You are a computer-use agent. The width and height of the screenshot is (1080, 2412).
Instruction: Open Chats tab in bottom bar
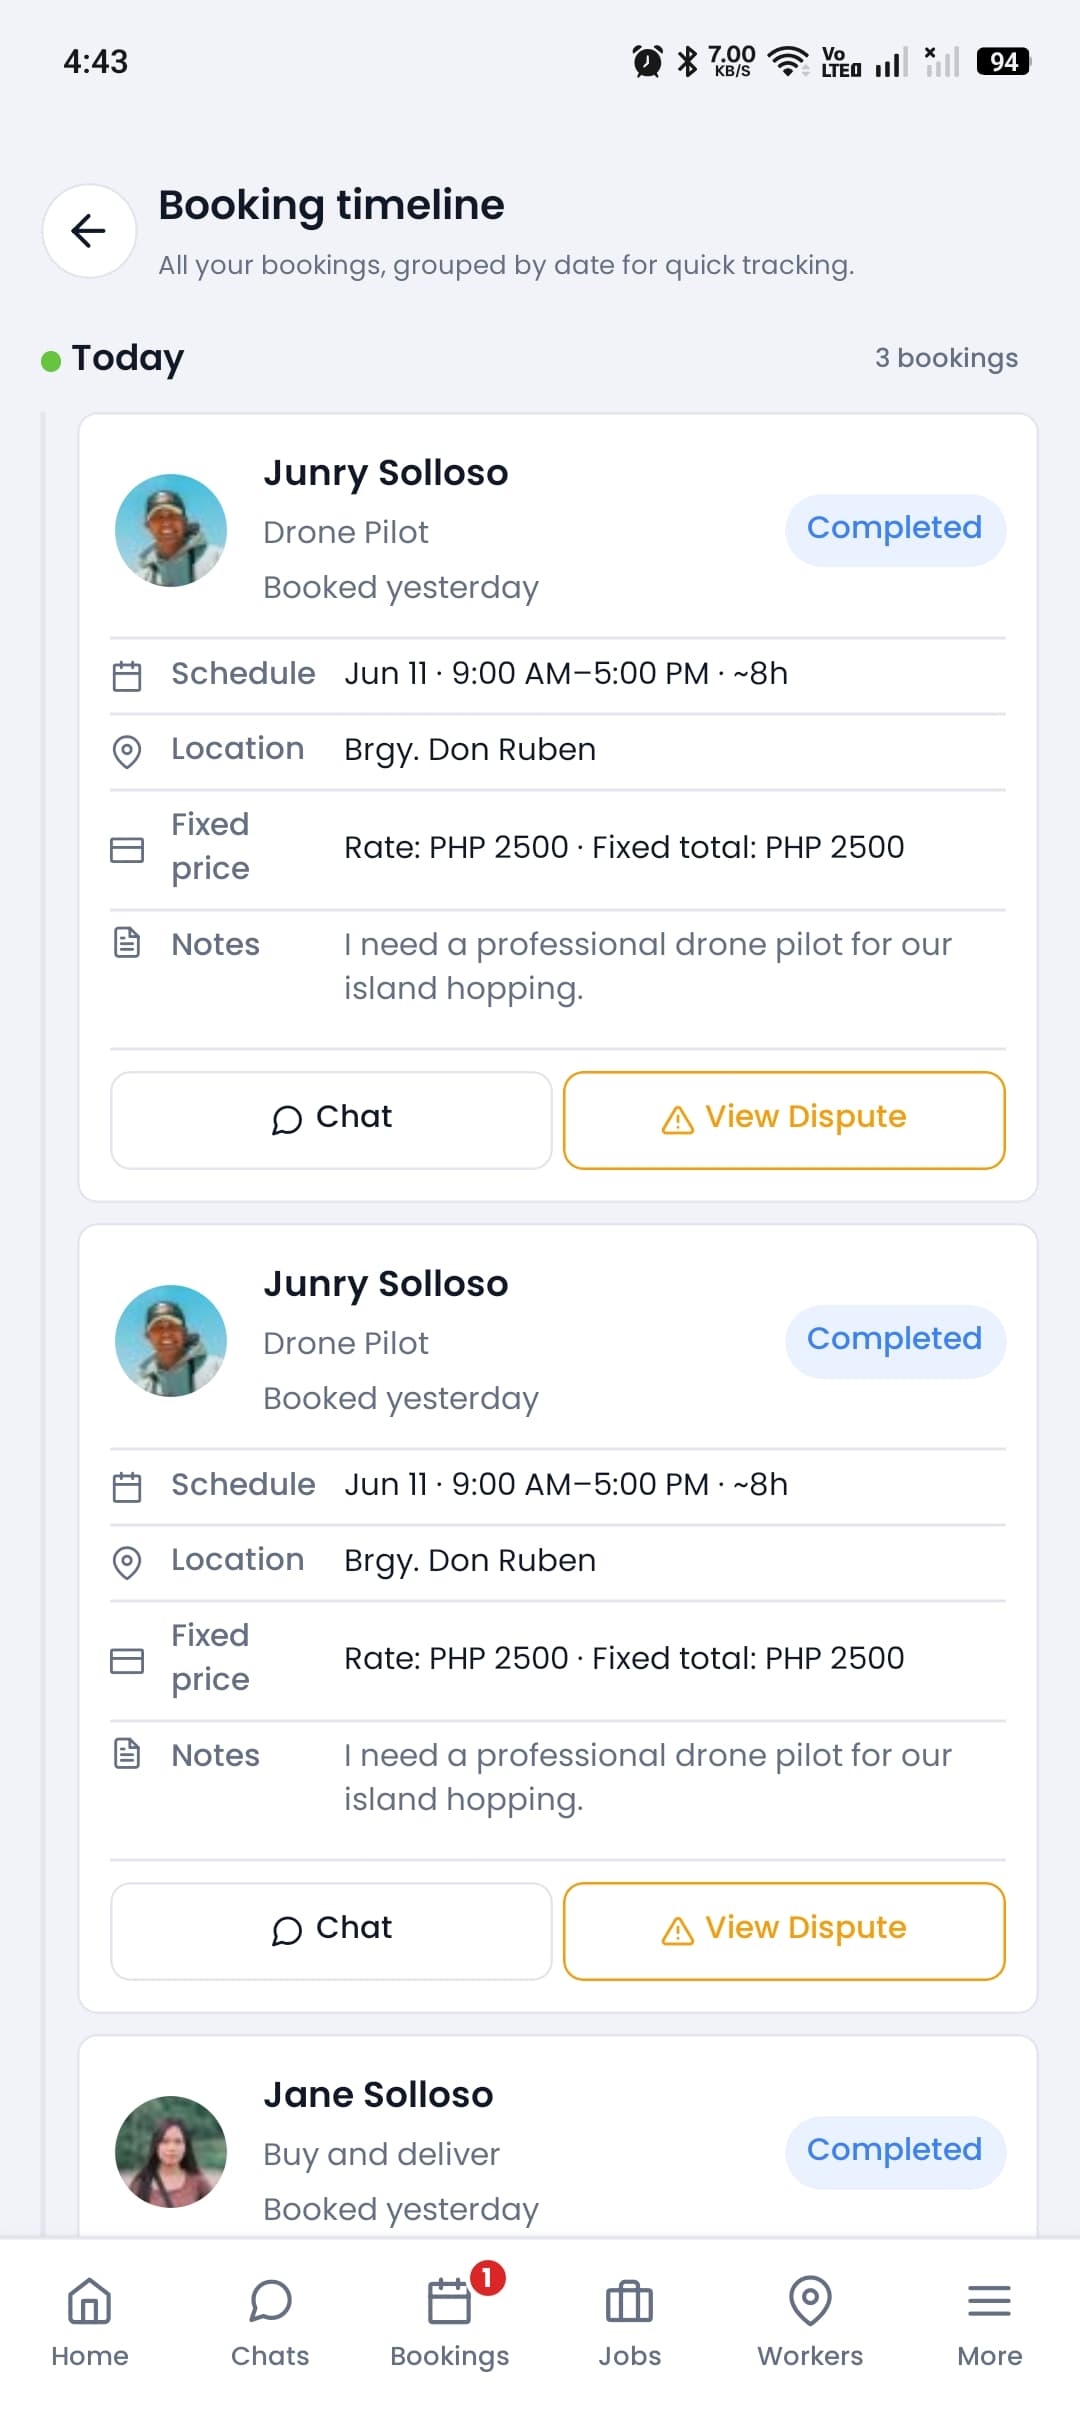click(270, 2322)
